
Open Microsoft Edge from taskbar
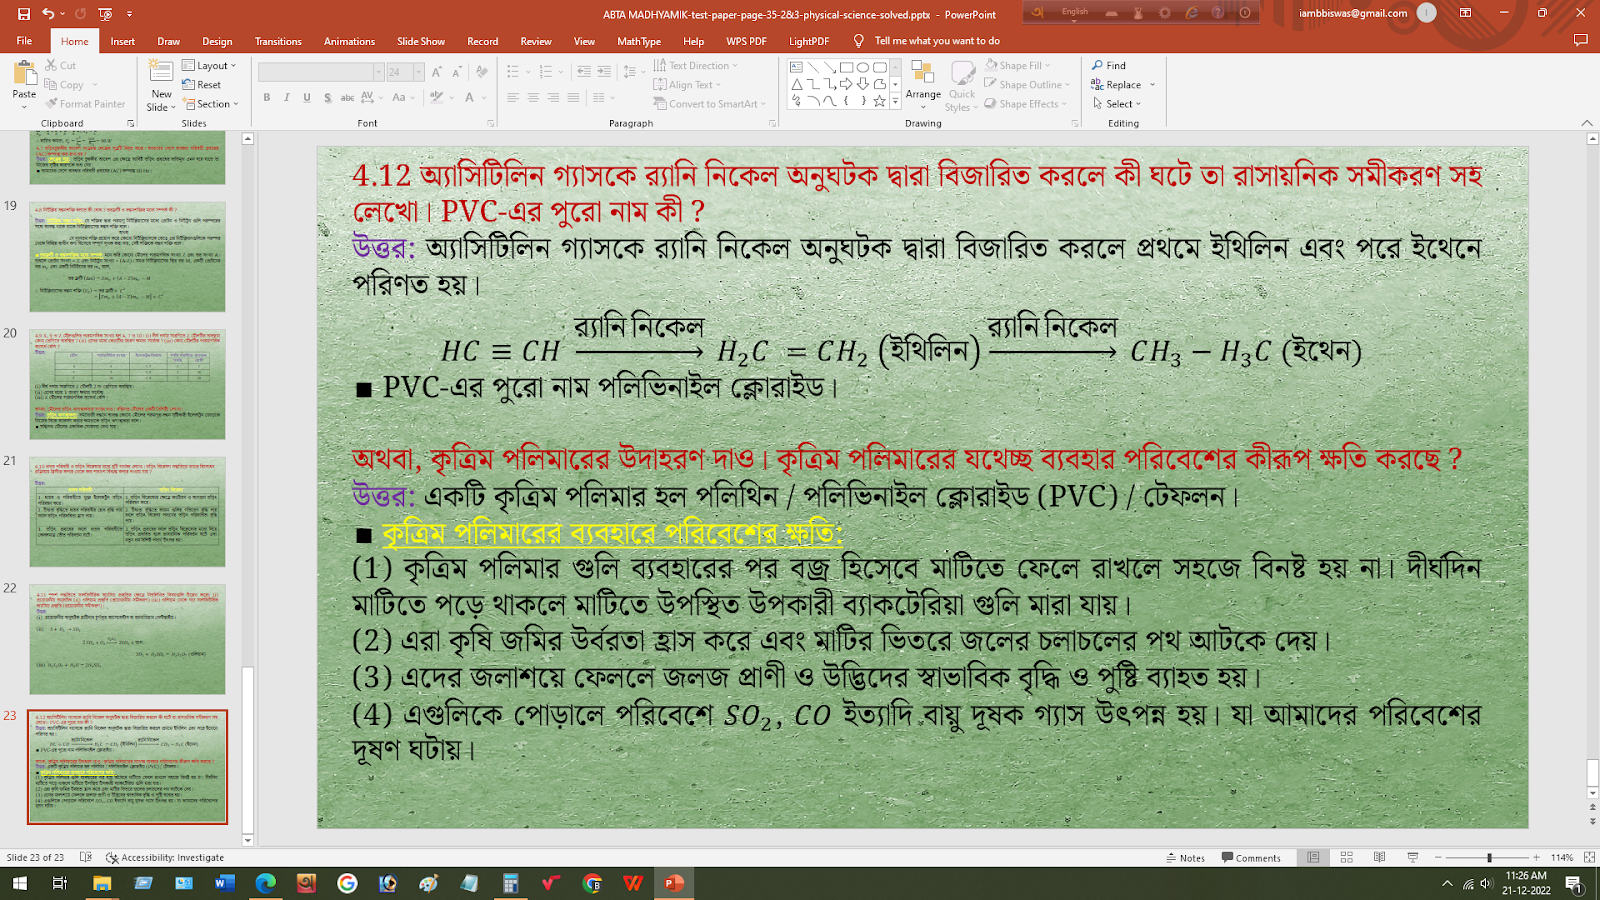coord(265,883)
